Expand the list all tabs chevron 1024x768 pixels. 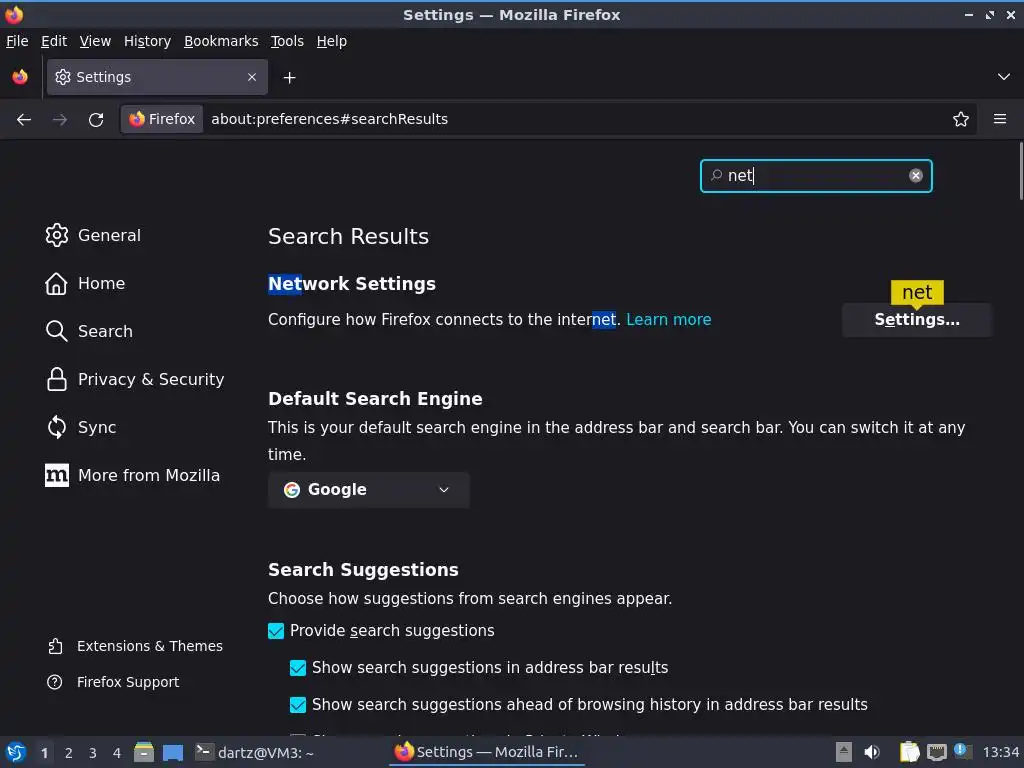(x=1004, y=77)
